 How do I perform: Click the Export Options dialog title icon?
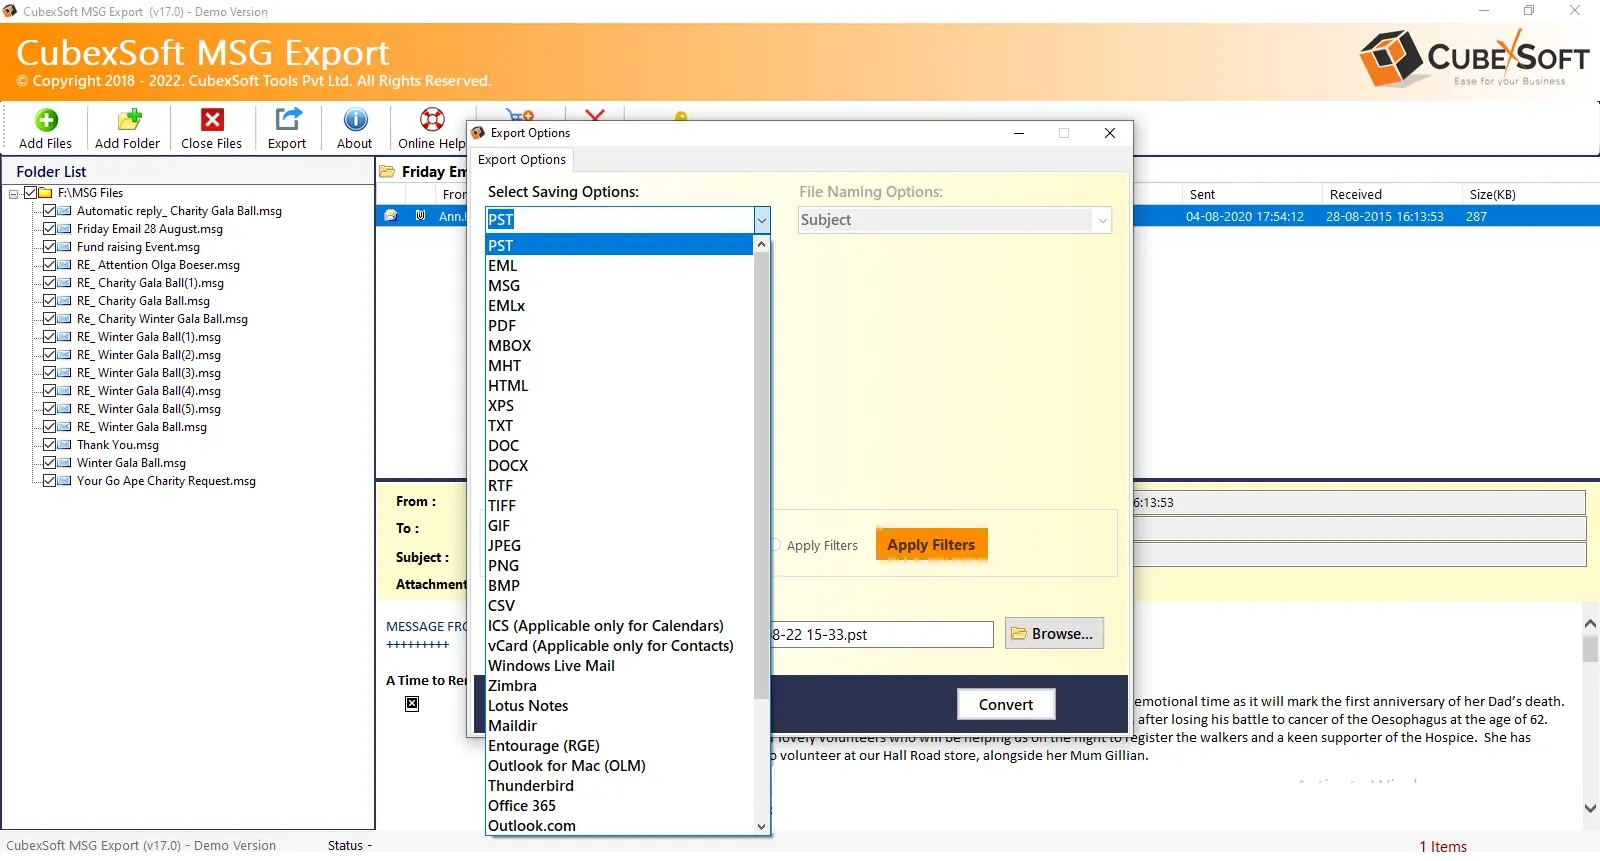coord(478,133)
